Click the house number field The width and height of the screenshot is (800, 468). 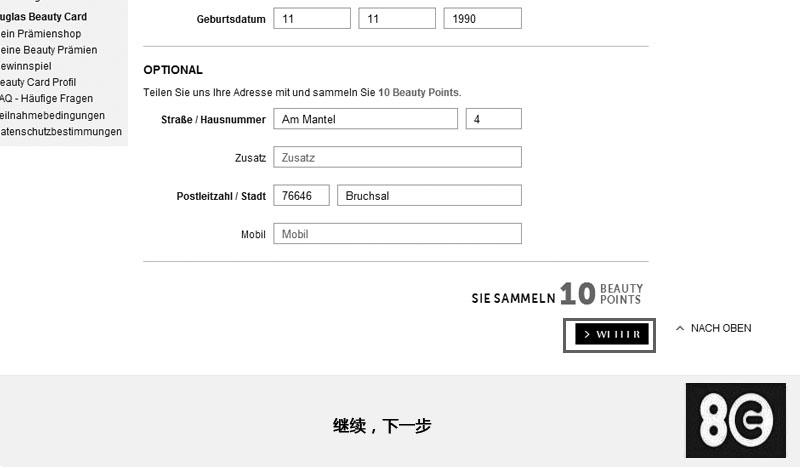pyautogui.click(x=493, y=119)
